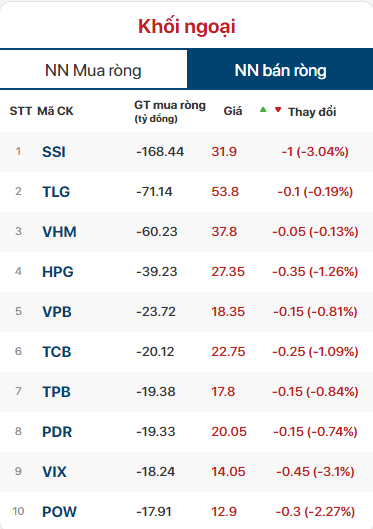Open TPB ticker page
The height and width of the screenshot is (529, 373).
56,392
